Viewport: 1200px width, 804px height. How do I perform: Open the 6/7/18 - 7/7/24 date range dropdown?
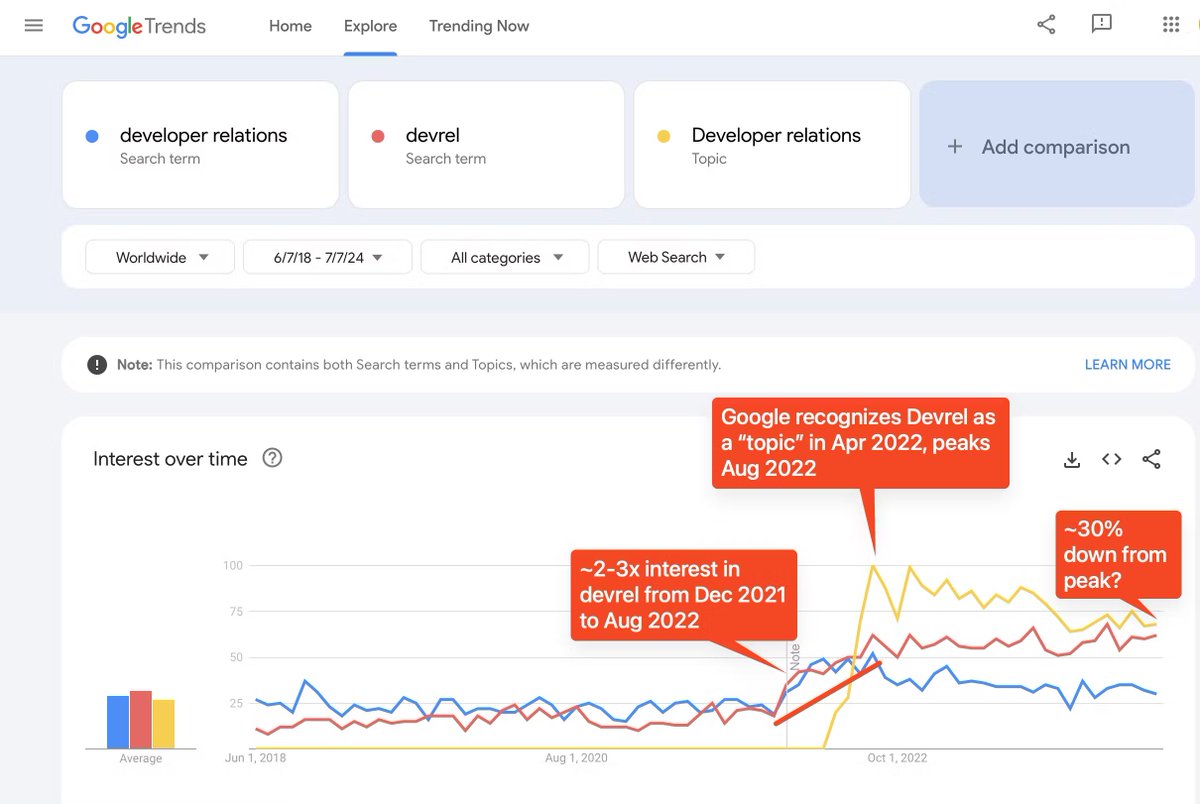[x=328, y=257]
